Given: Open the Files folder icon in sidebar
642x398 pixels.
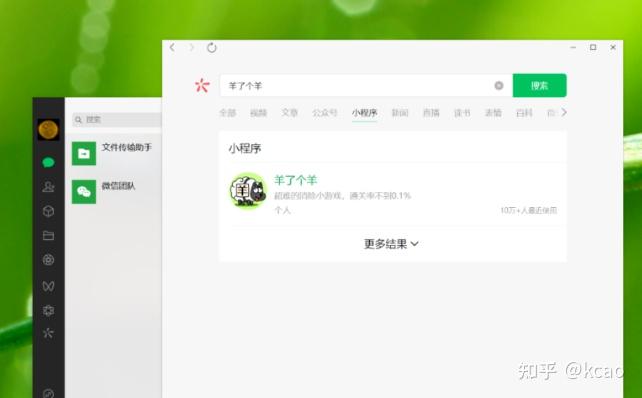Looking at the screenshot, I should pos(48,235).
